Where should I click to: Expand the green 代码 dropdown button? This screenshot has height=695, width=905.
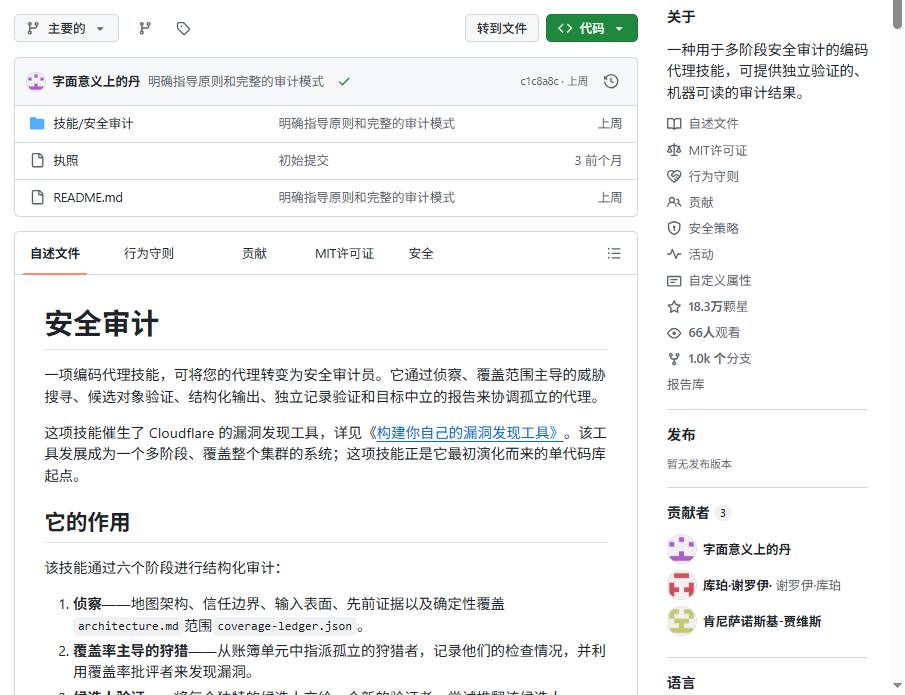click(x=592, y=28)
